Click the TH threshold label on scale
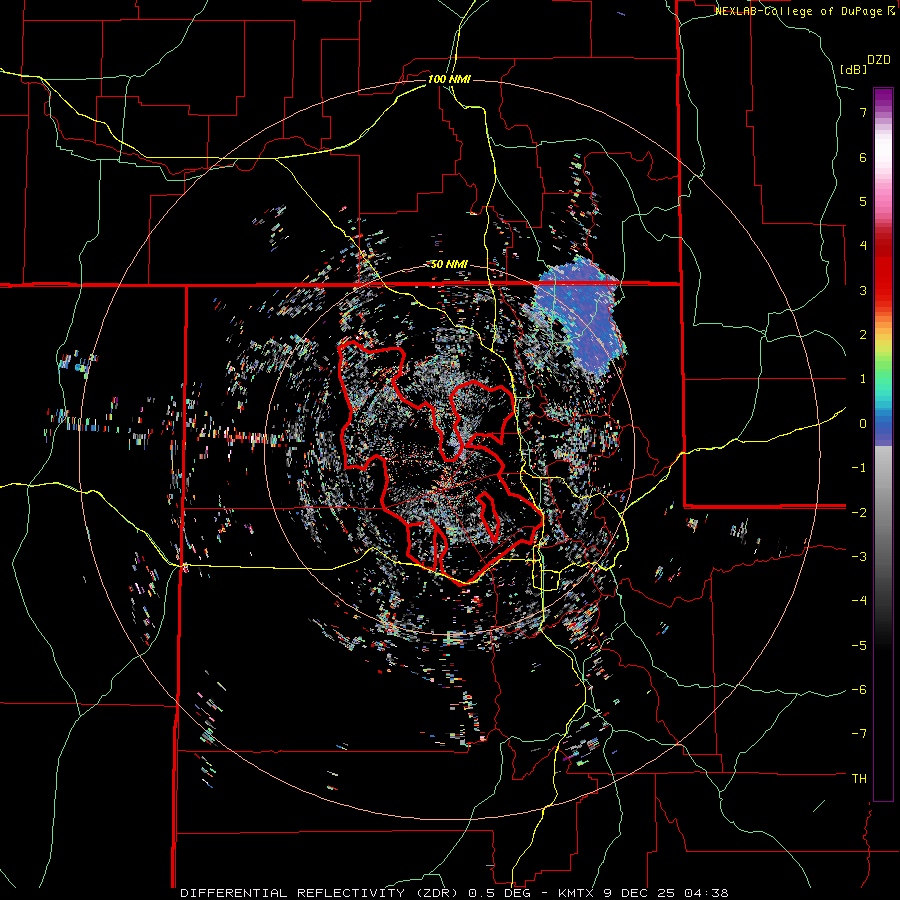 coord(859,779)
